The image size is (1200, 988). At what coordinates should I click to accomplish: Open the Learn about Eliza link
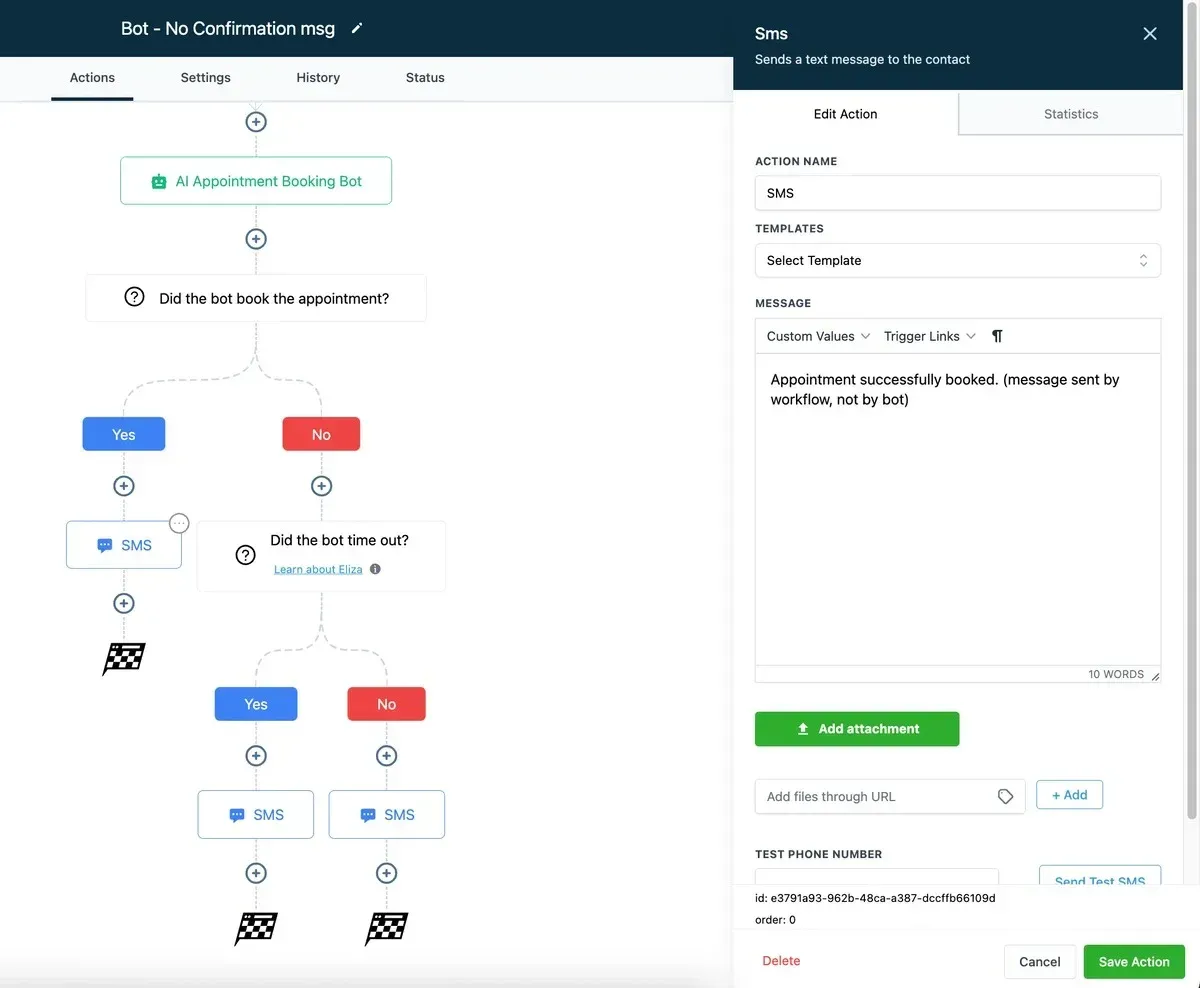pyautogui.click(x=318, y=569)
